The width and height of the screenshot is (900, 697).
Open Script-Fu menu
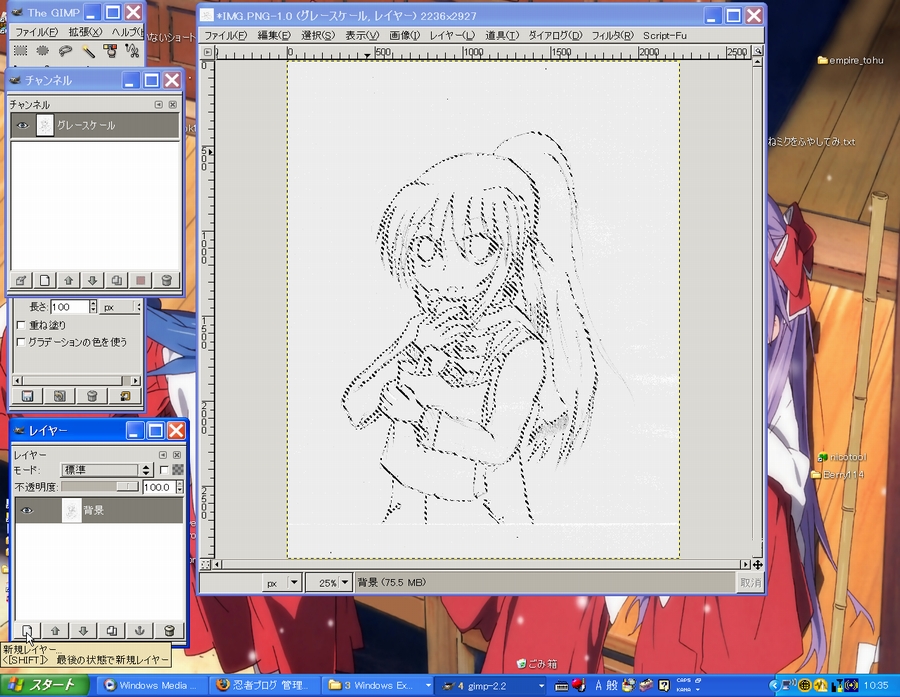[665, 36]
